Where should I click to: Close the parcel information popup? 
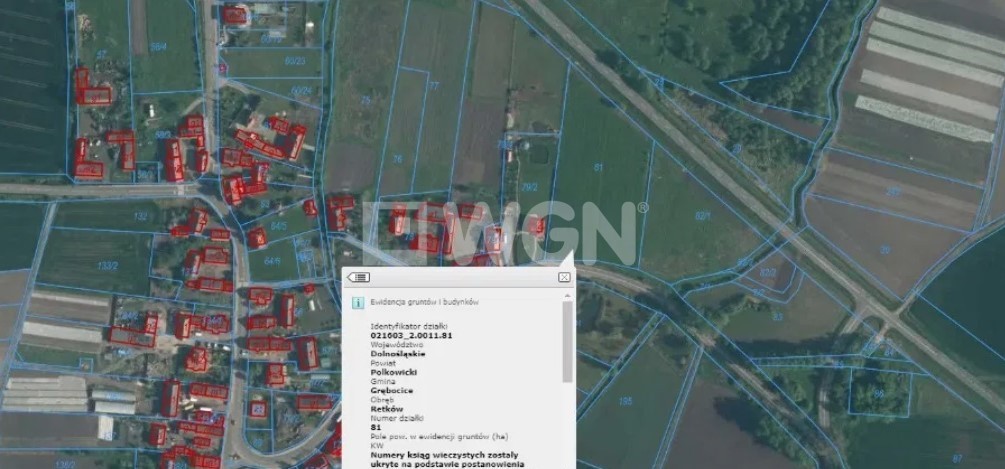click(564, 277)
